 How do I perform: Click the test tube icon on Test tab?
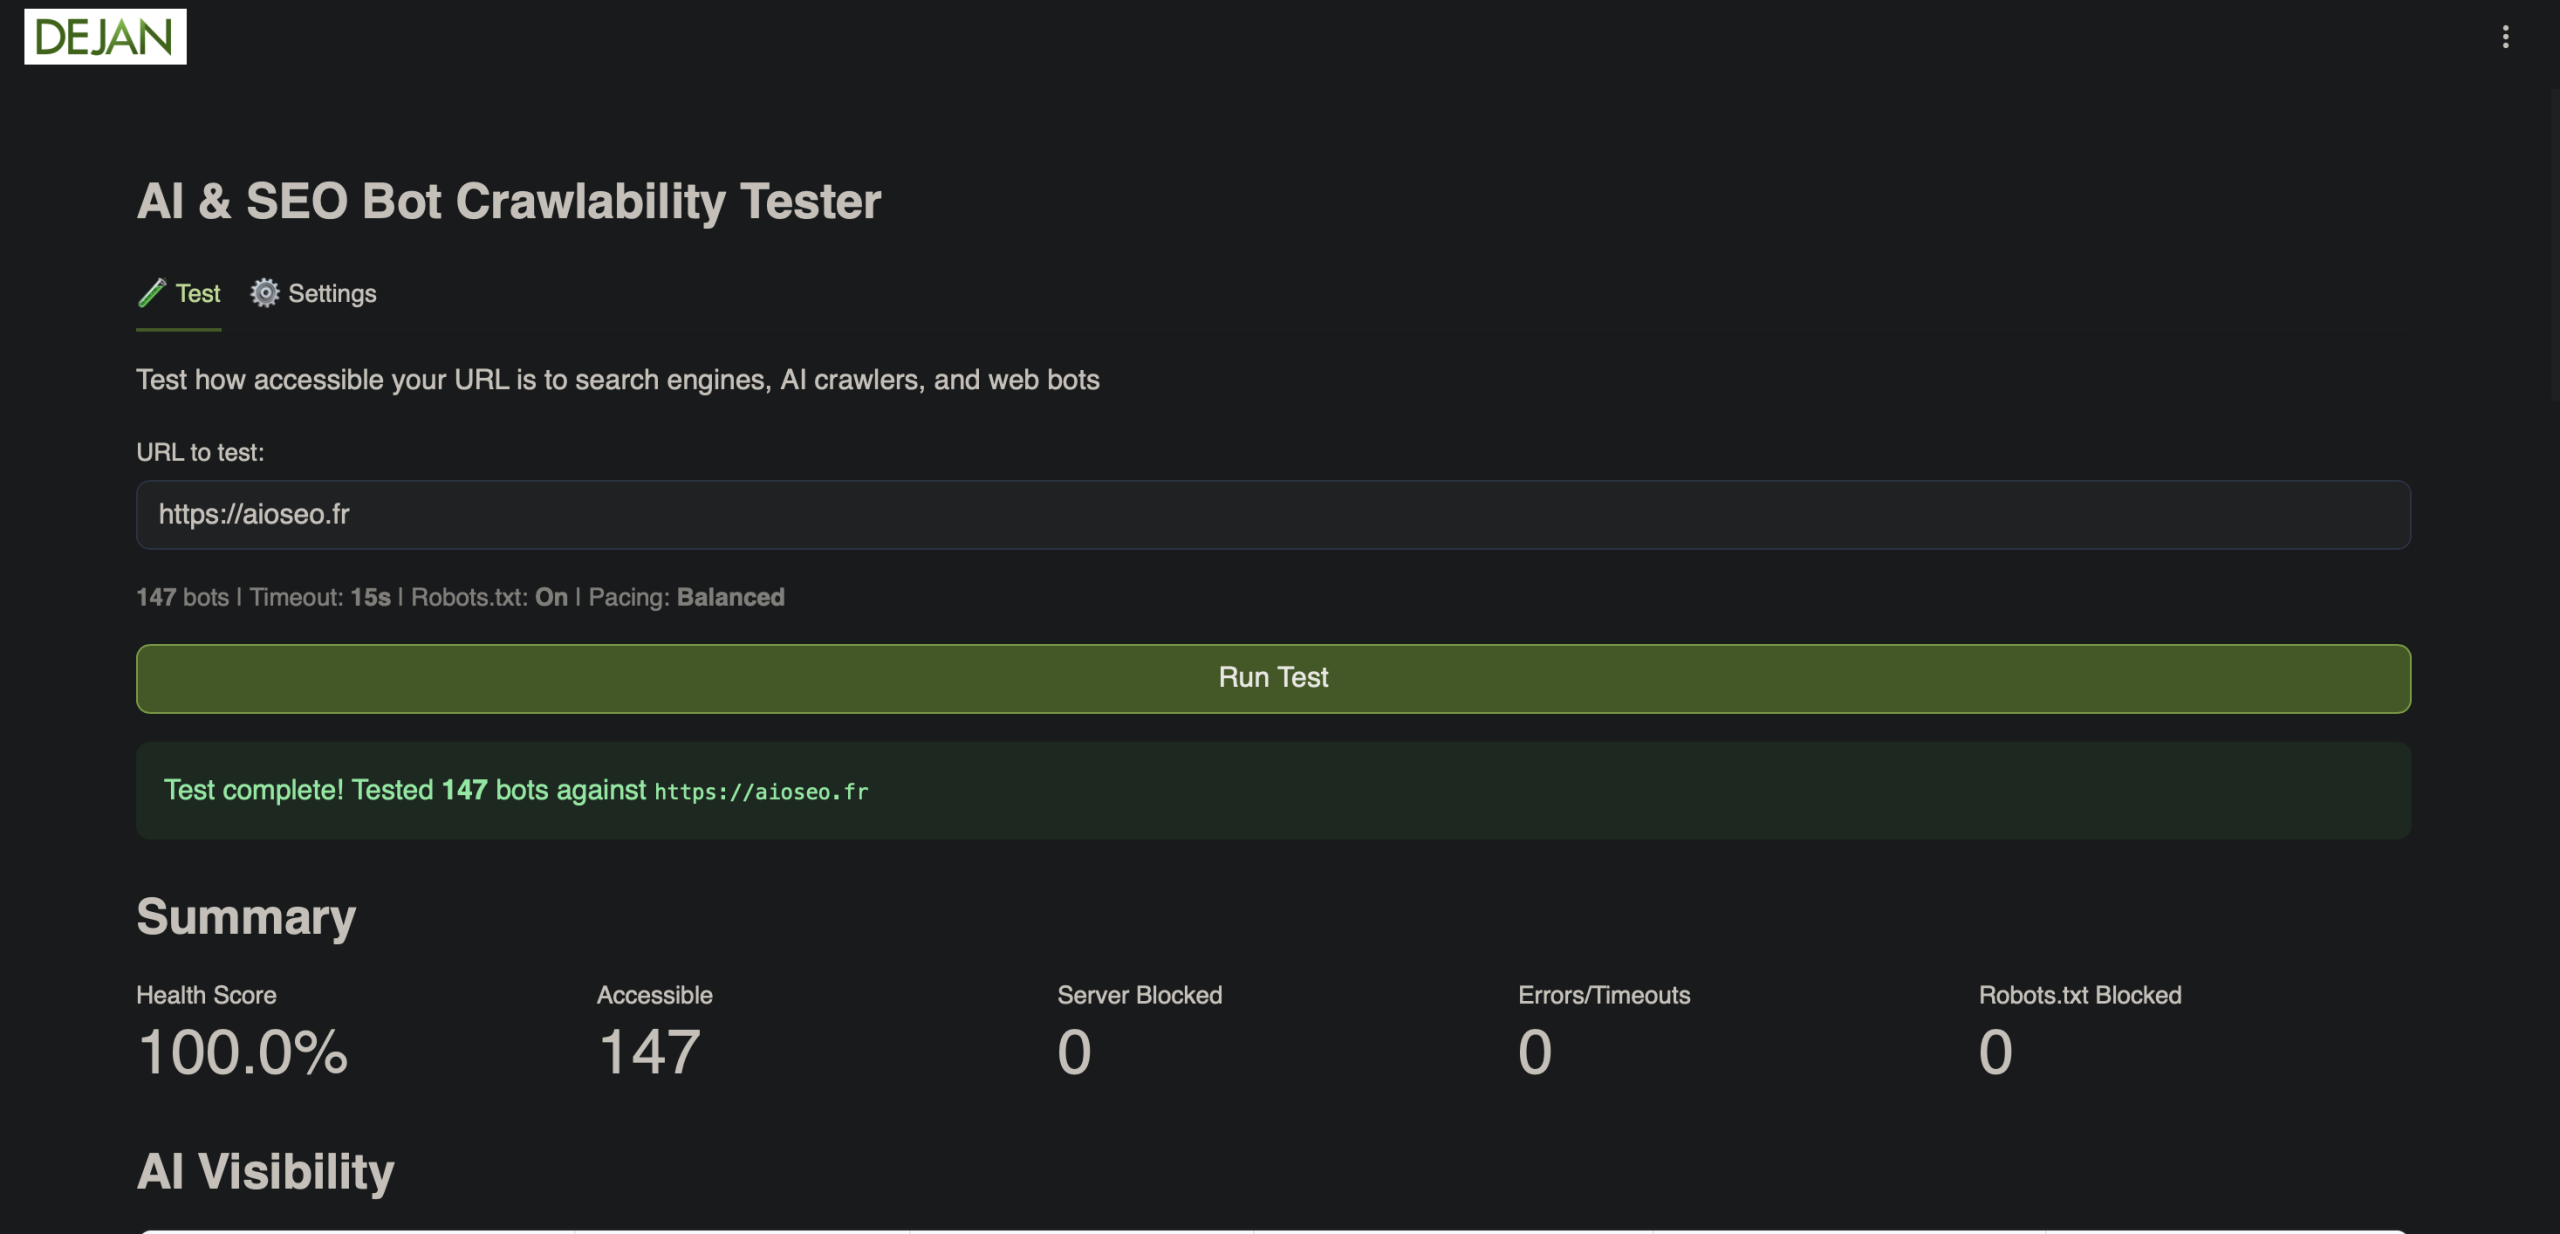pos(152,293)
